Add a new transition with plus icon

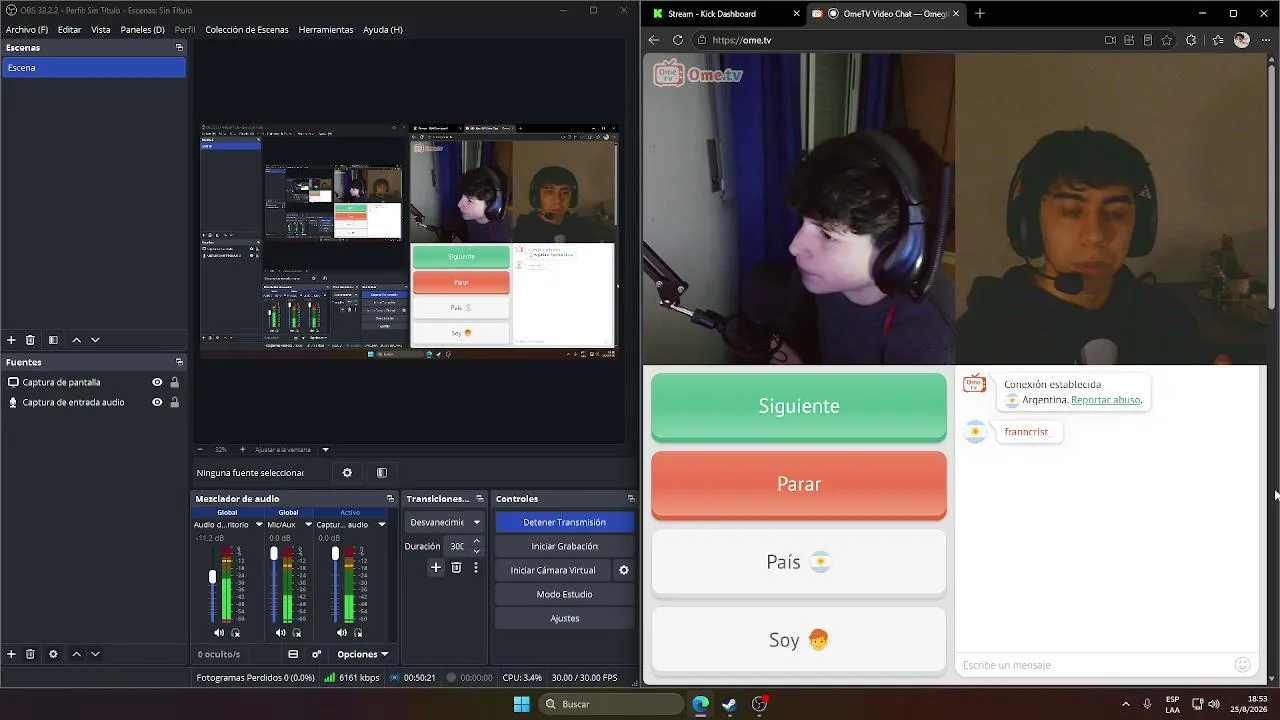435,567
